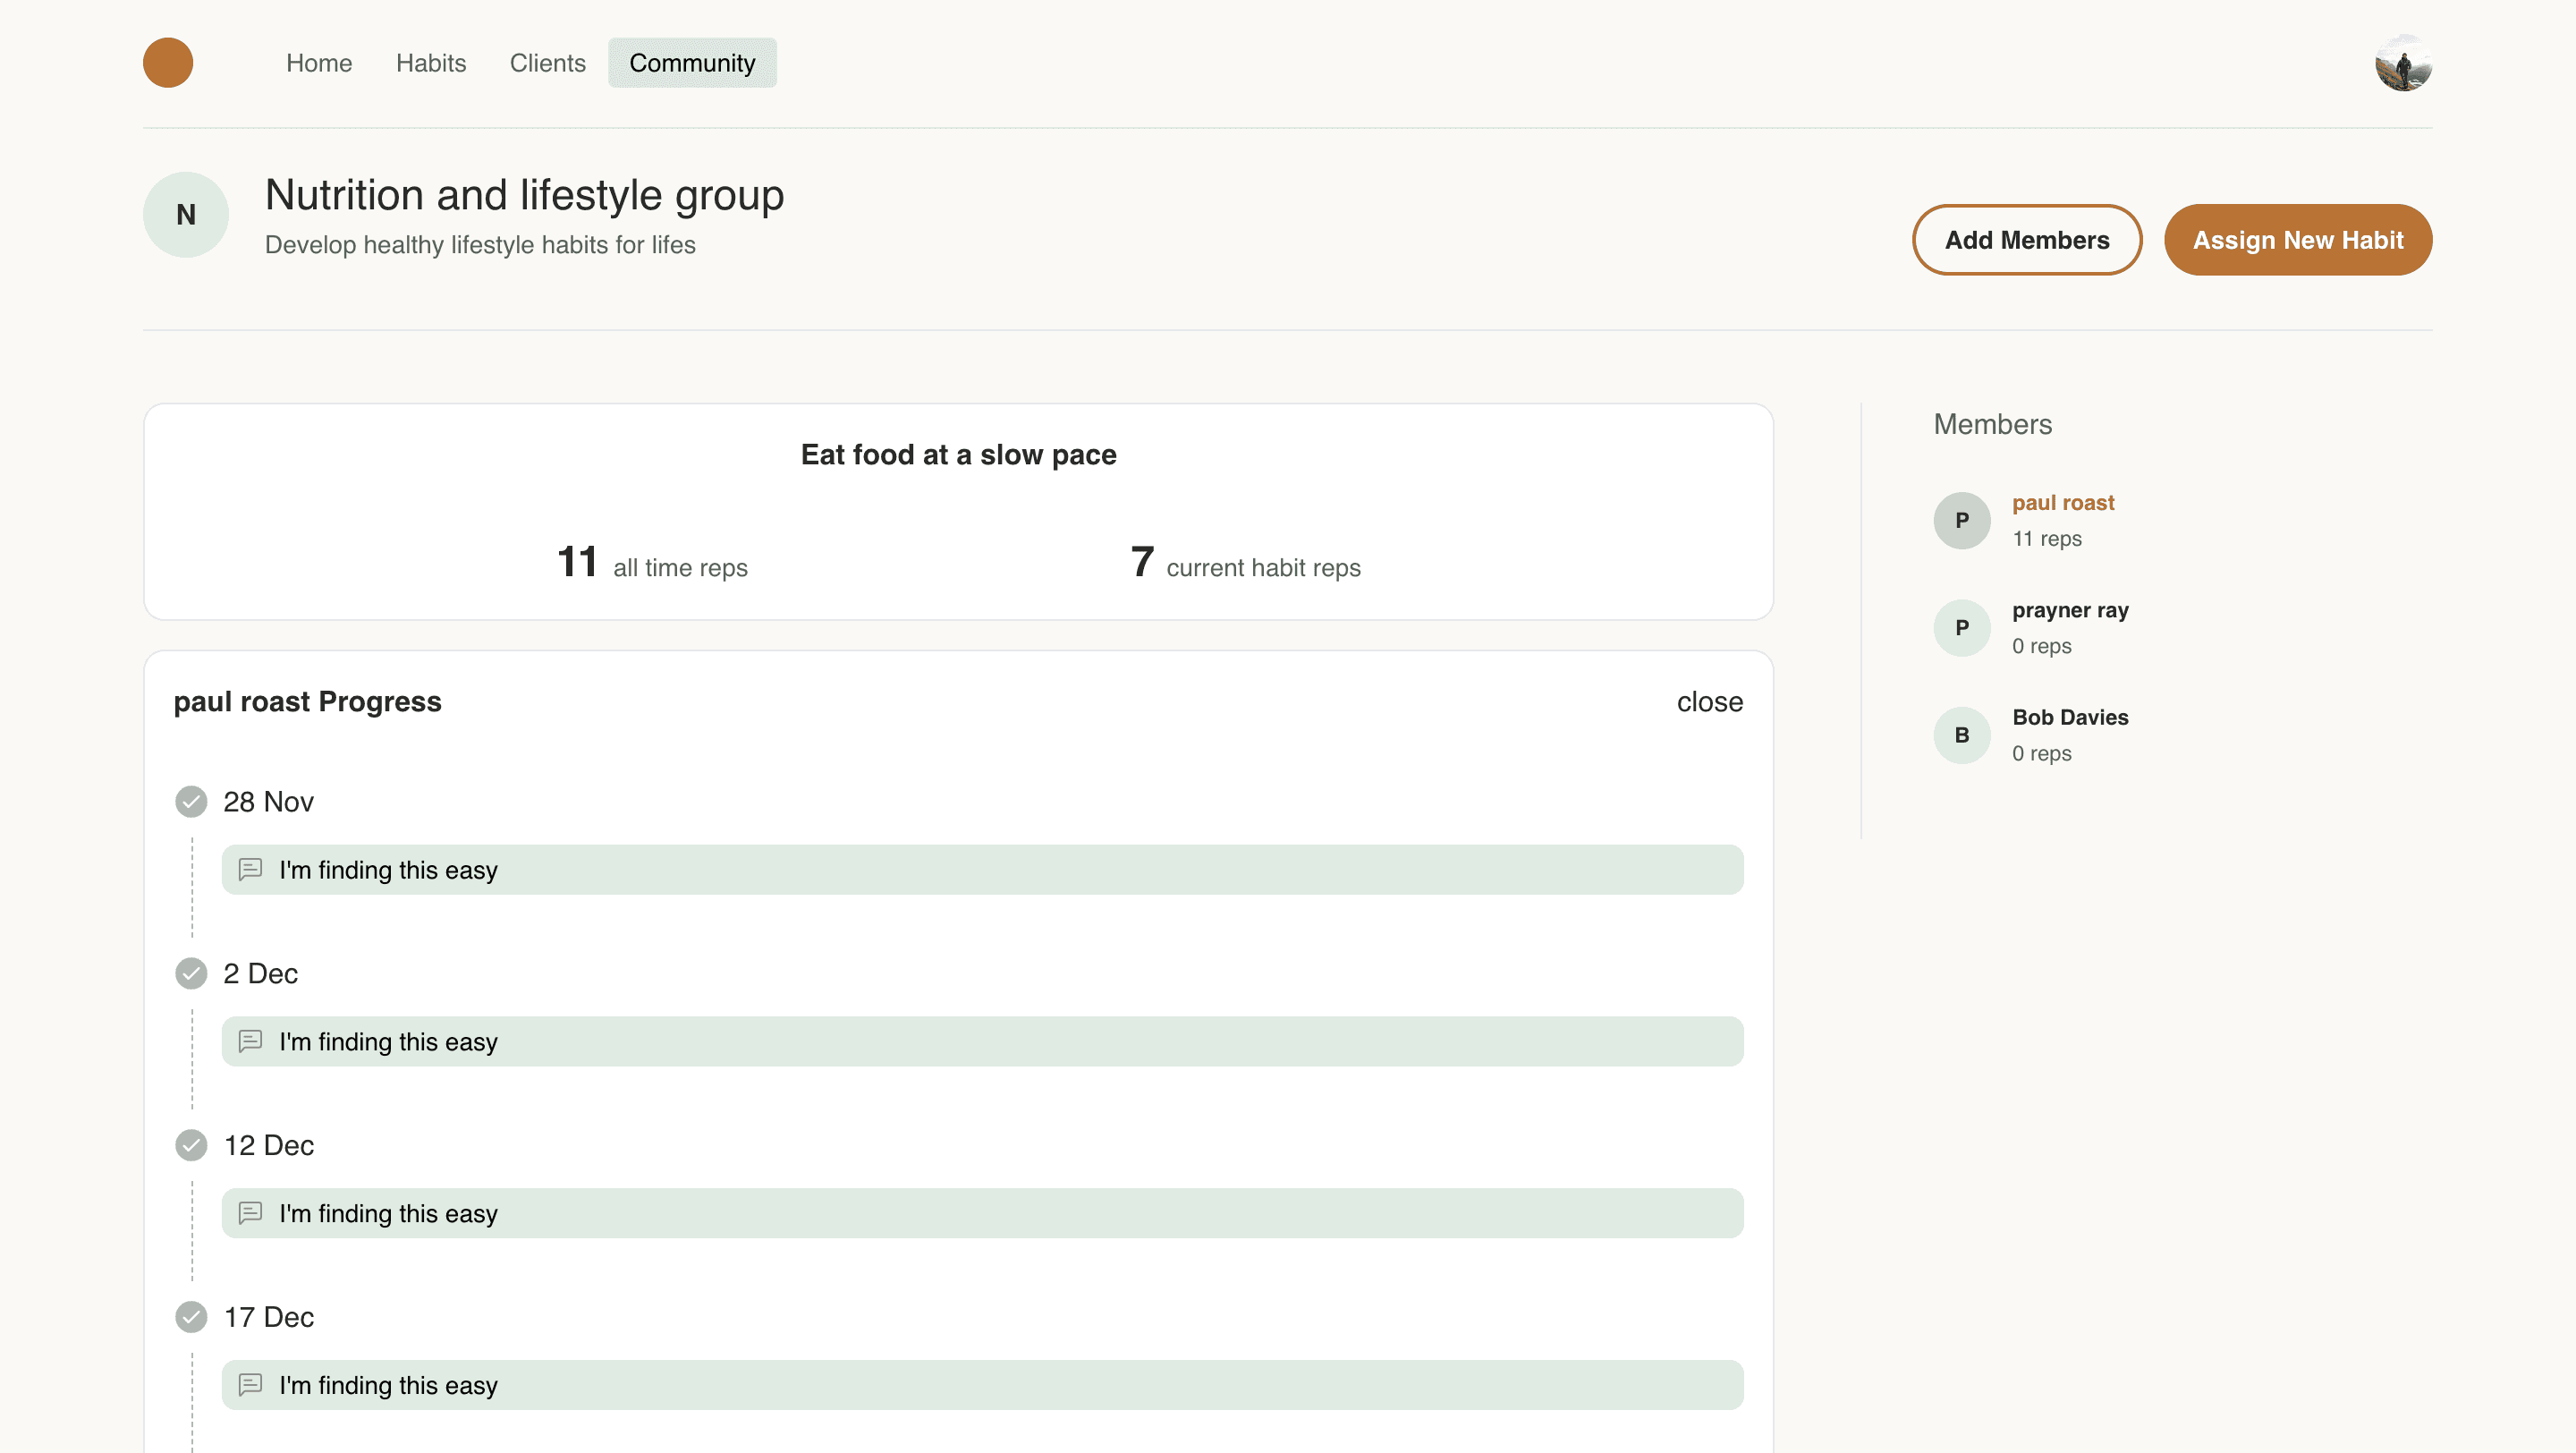Select member Bob Davies' name

(x=2070, y=718)
